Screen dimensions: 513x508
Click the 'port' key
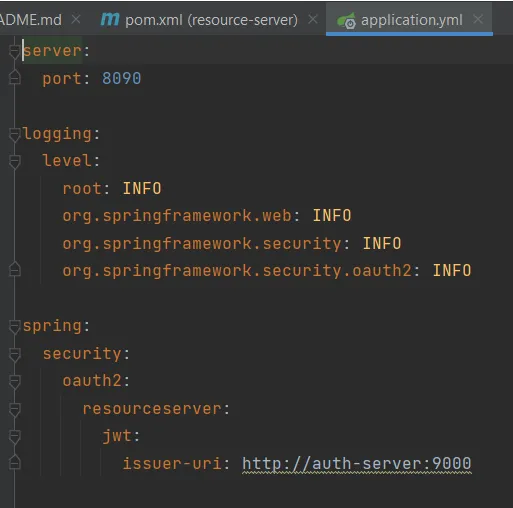62,79
